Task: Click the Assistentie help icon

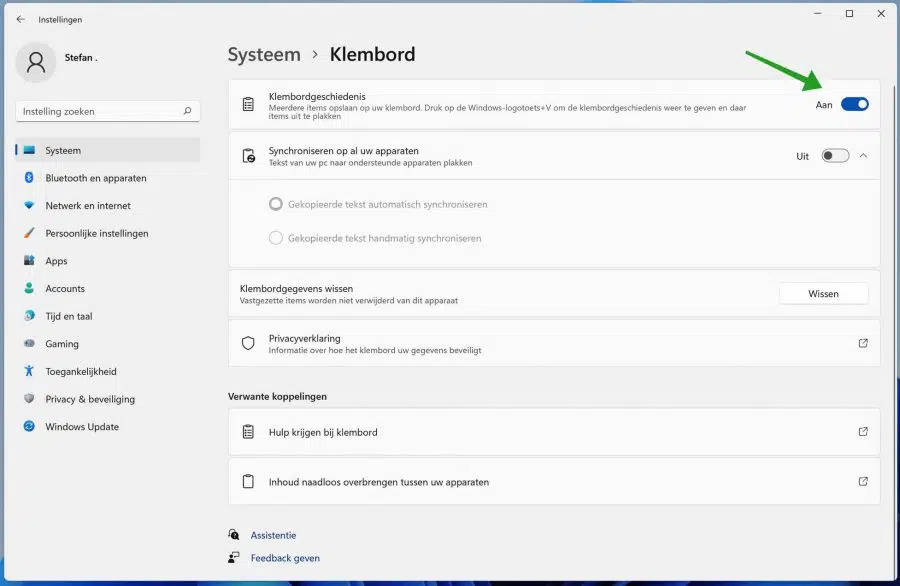Action: (234, 534)
